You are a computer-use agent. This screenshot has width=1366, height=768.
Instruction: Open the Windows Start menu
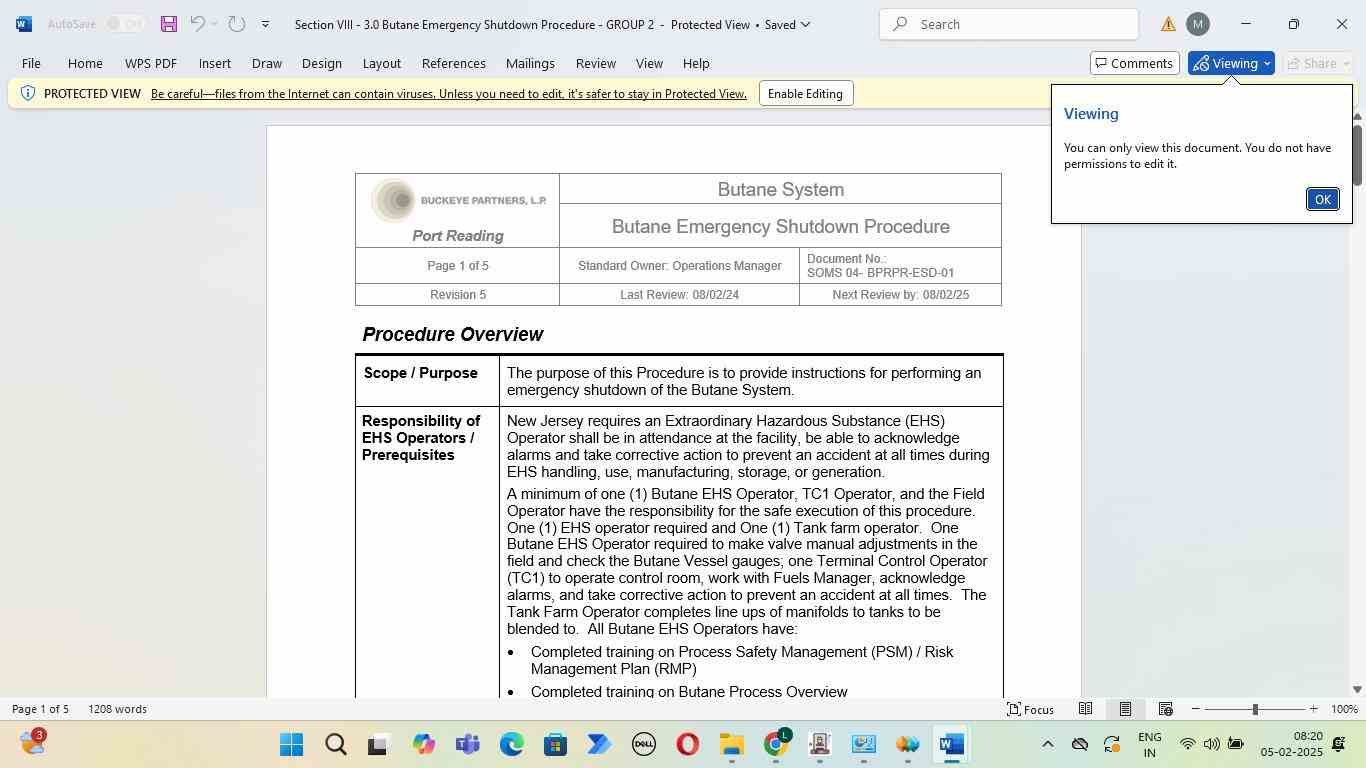(291, 744)
